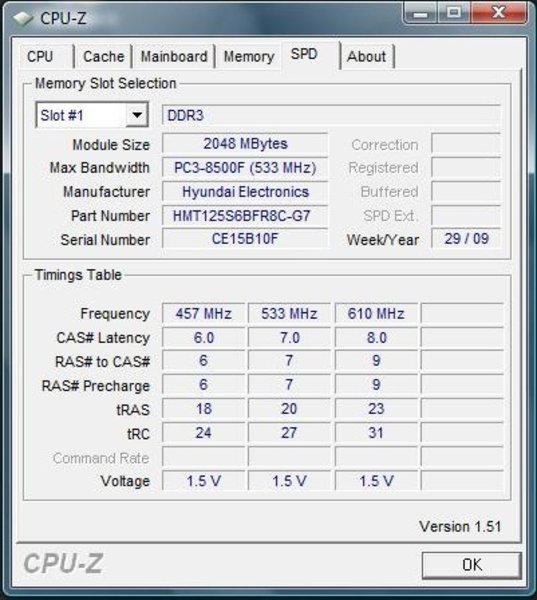Click the 533 MHz frequency cell
The image size is (537, 600).
tap(289, 313)
